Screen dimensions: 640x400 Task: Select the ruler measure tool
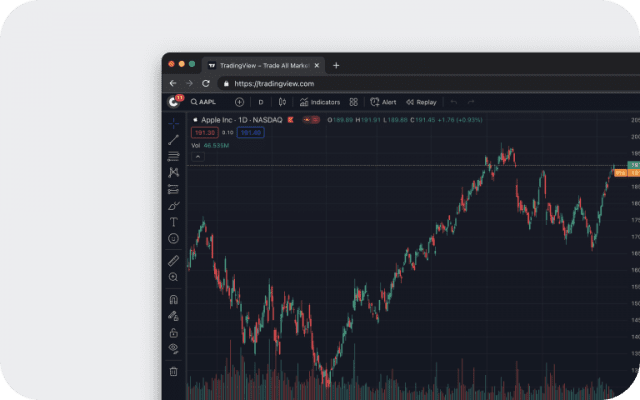173,260
